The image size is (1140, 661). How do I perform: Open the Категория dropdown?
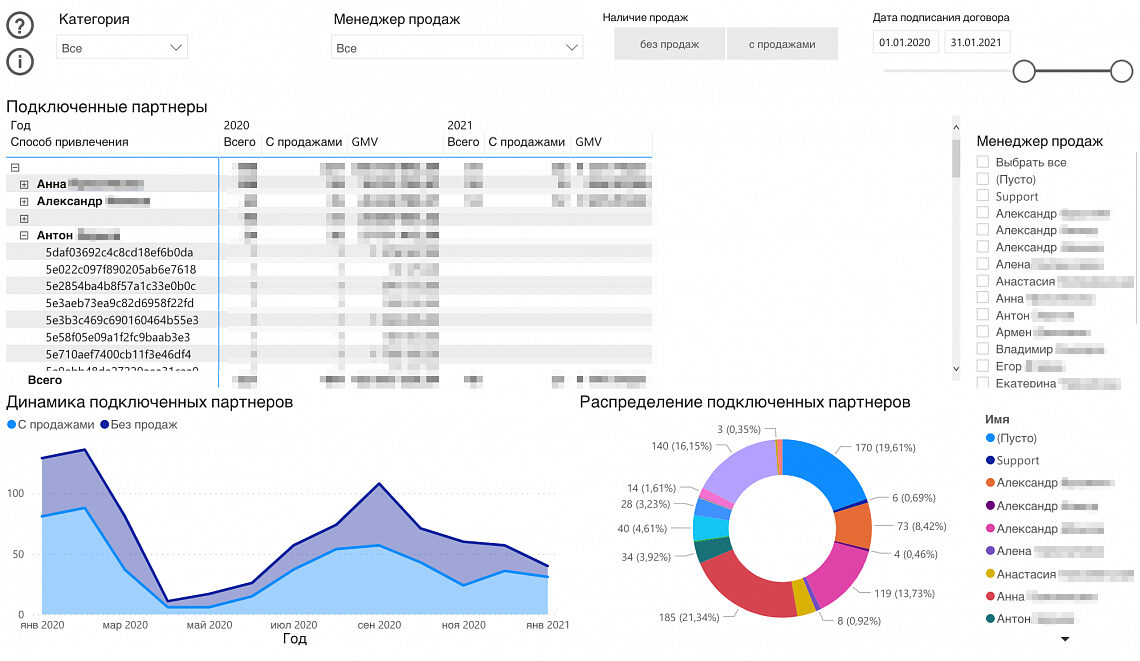pos(122,48)
